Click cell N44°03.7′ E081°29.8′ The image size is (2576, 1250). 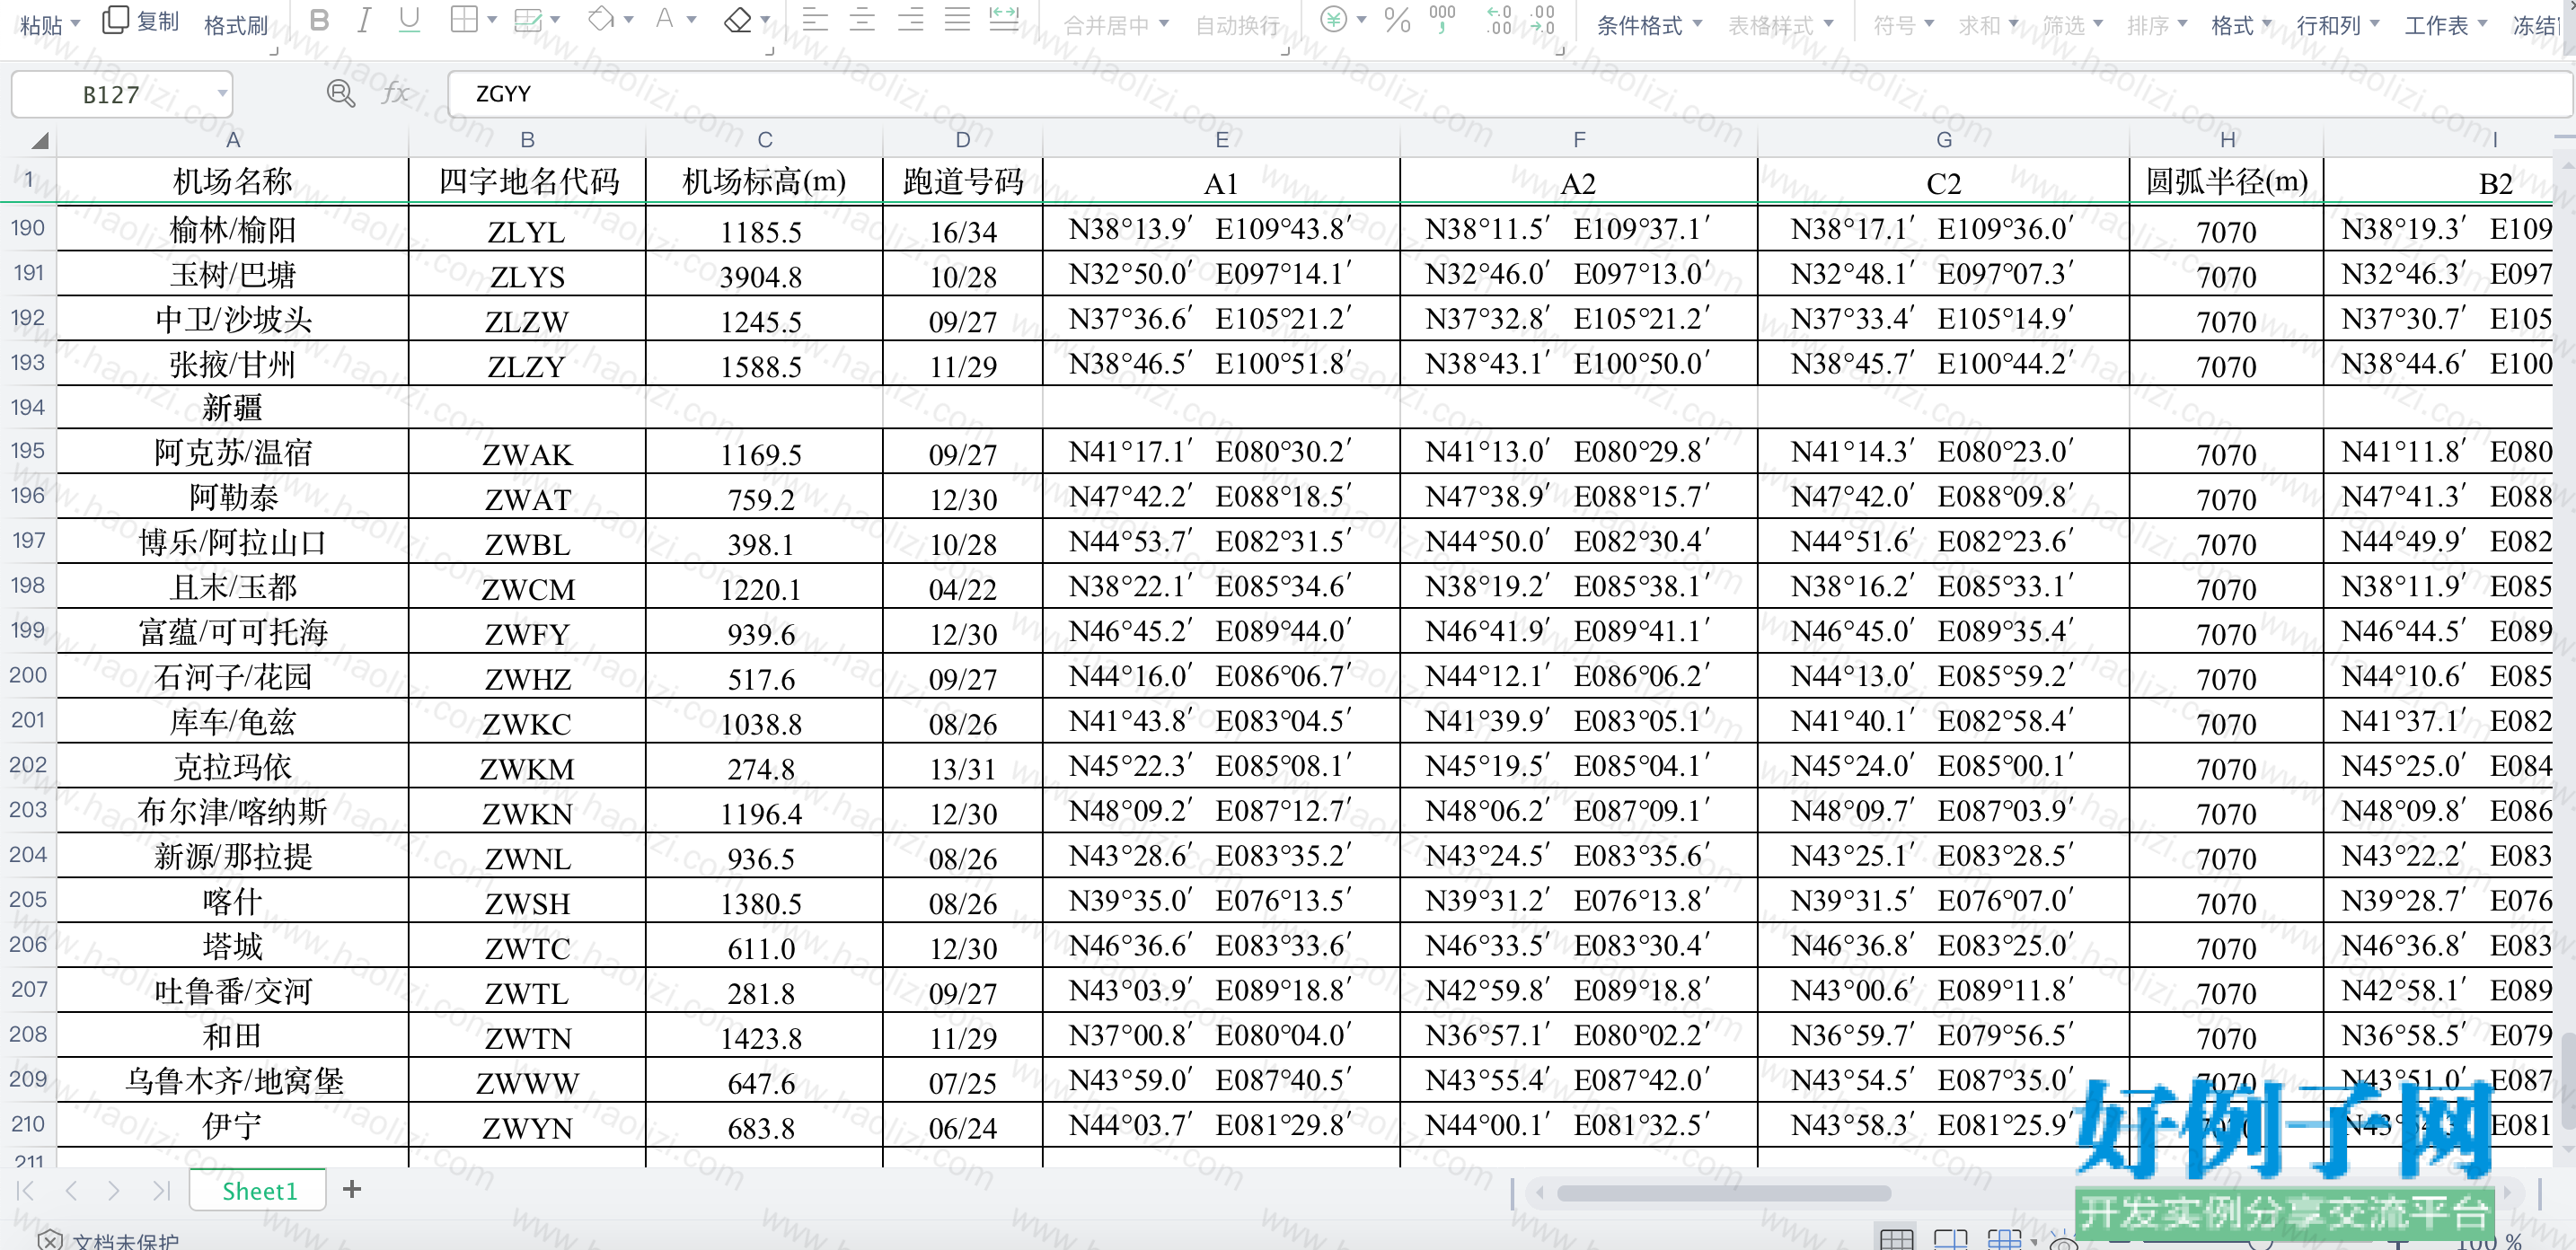click(x=1221, y=1126)
